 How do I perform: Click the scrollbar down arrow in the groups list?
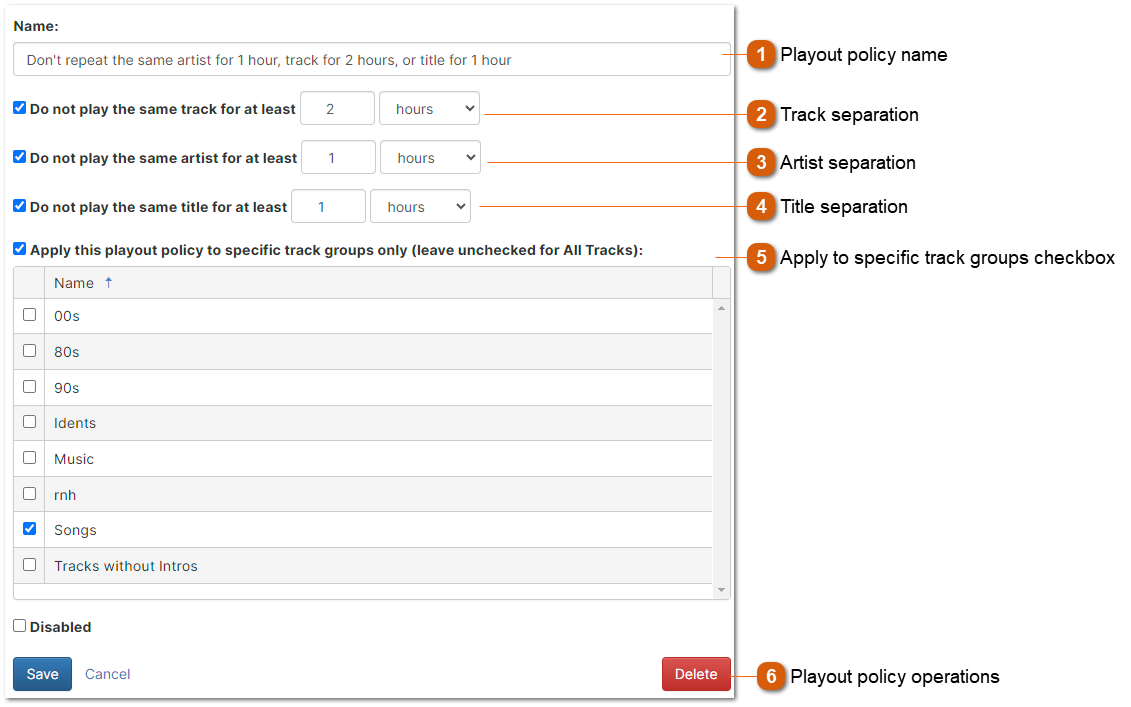722,589
